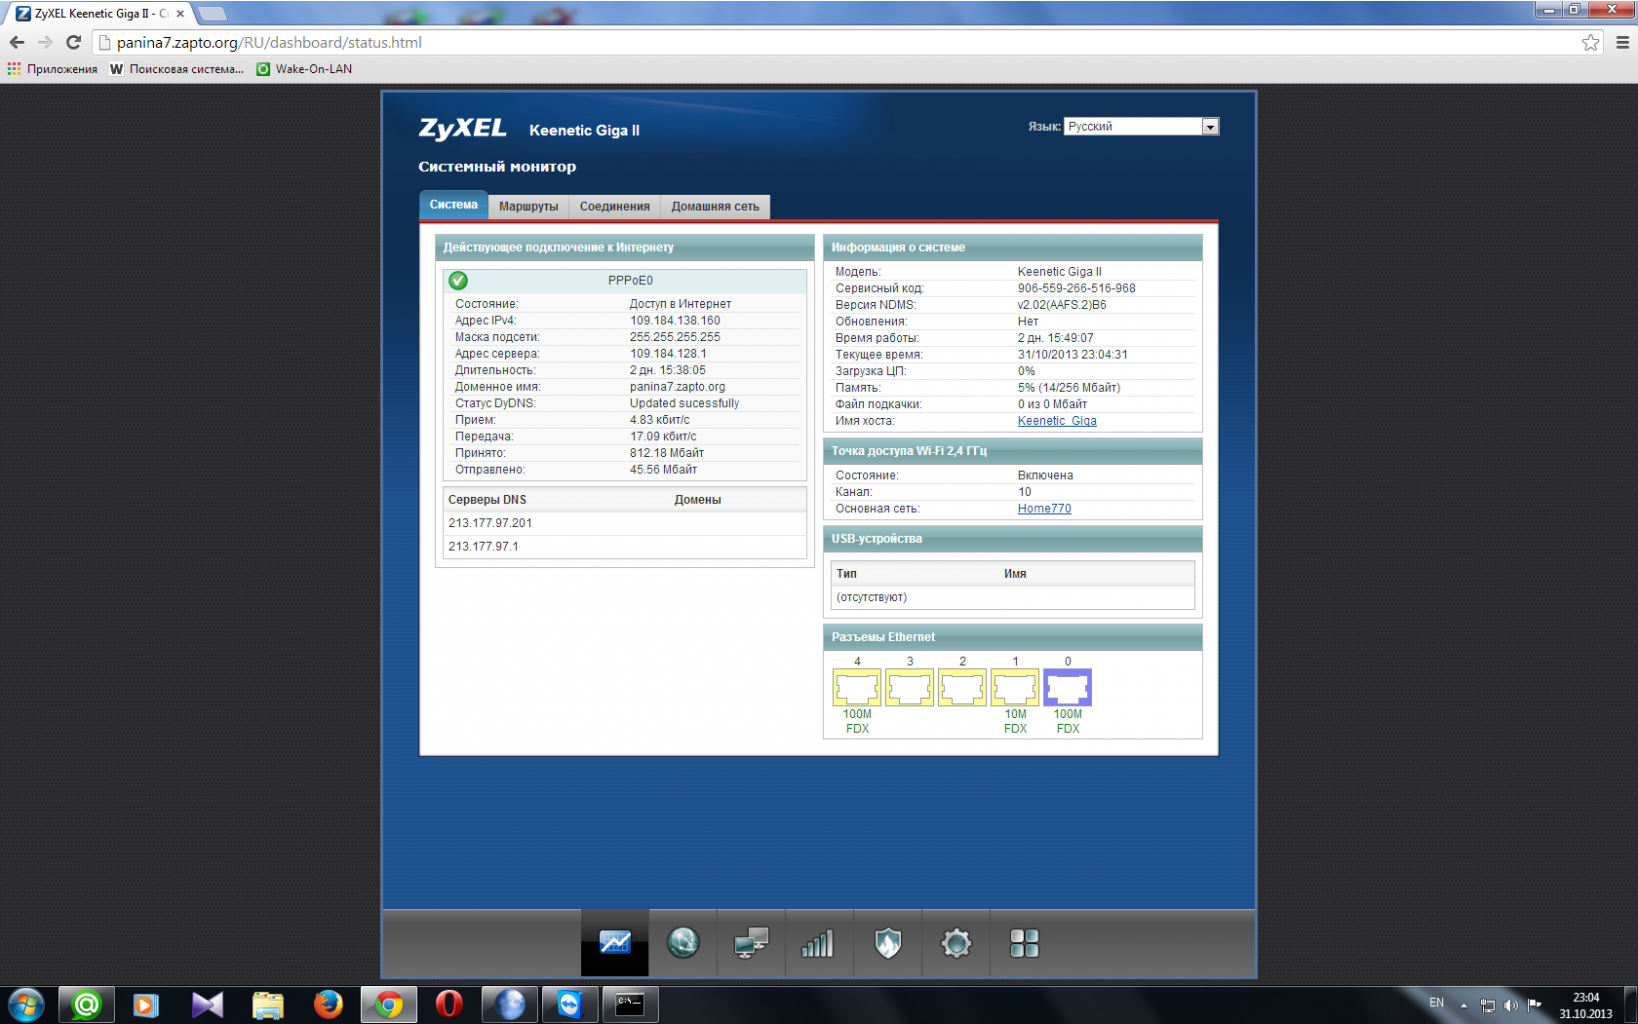Click the service code 906-559-266-516-968
The height and width of the screenshot is (1024, 1638).
(1076, 288)
